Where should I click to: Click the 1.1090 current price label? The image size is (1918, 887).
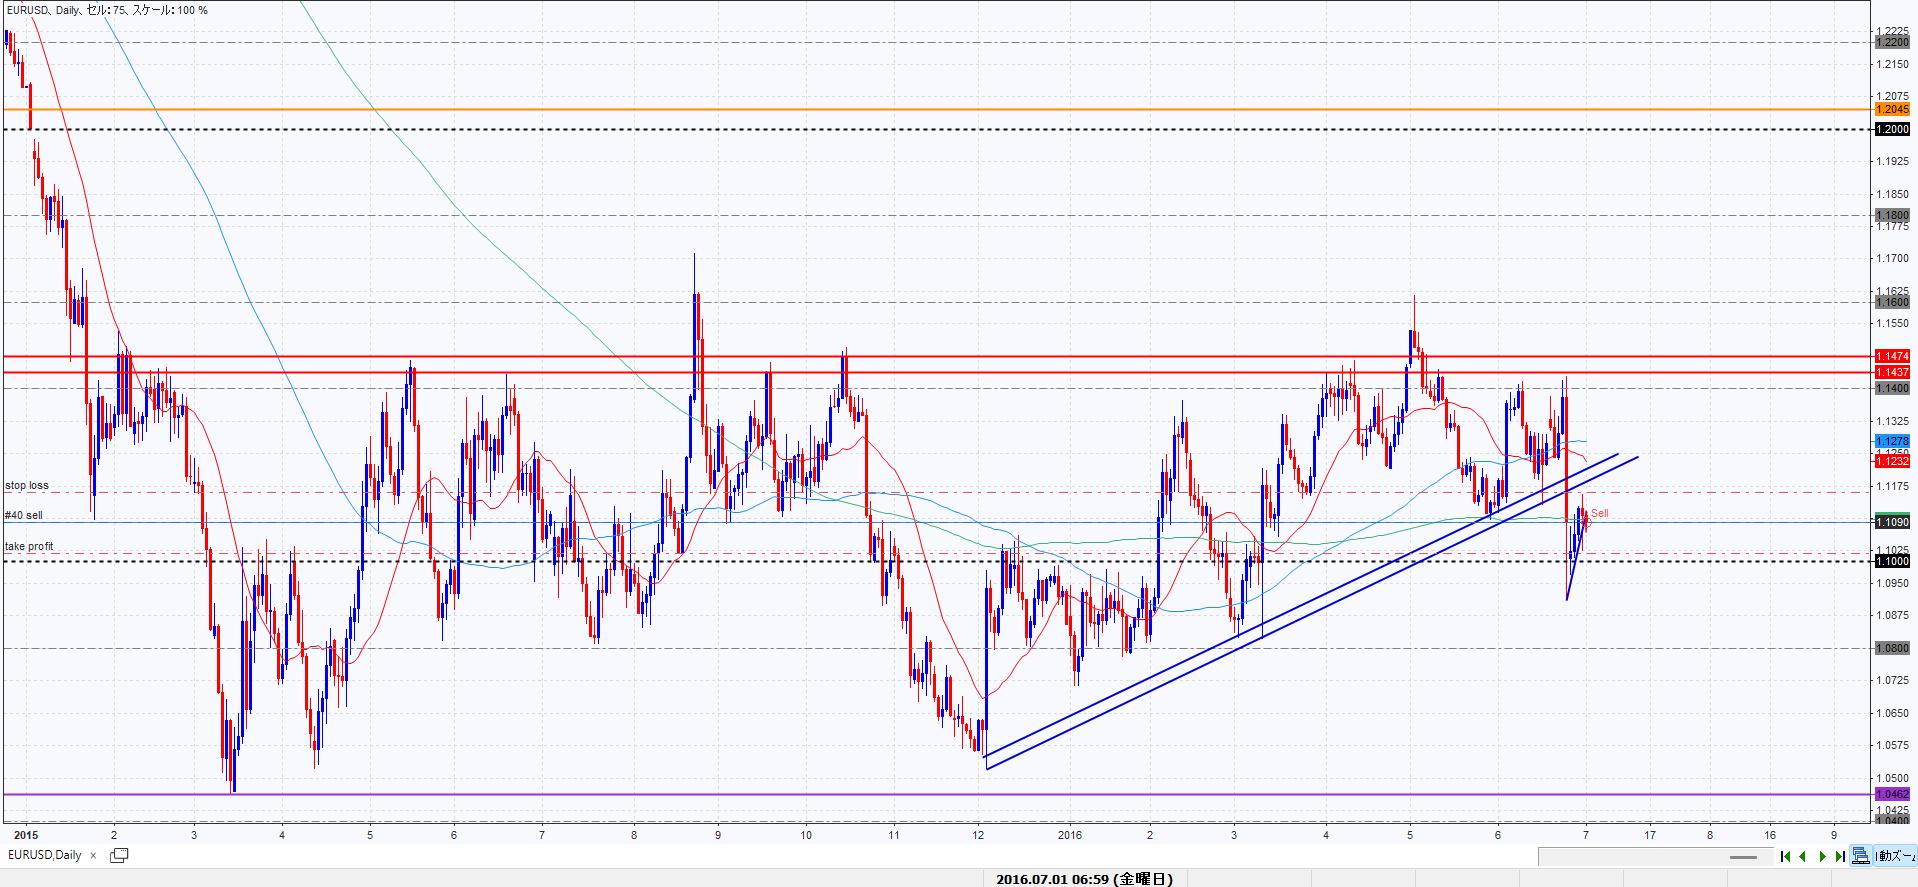pos(1892,522)
